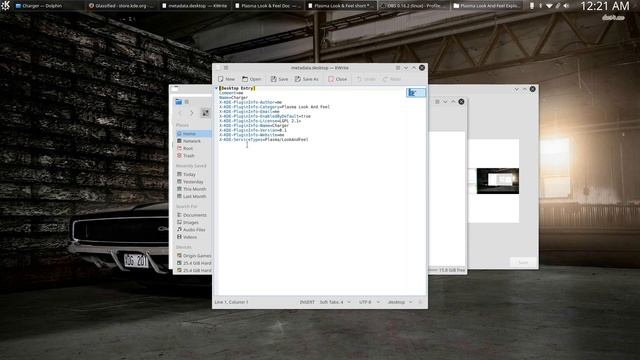The height and width of the screenshot is (360, 640).
Task: Switch to Plasma Look And Feel Explorer task
Action: [488, 6]
